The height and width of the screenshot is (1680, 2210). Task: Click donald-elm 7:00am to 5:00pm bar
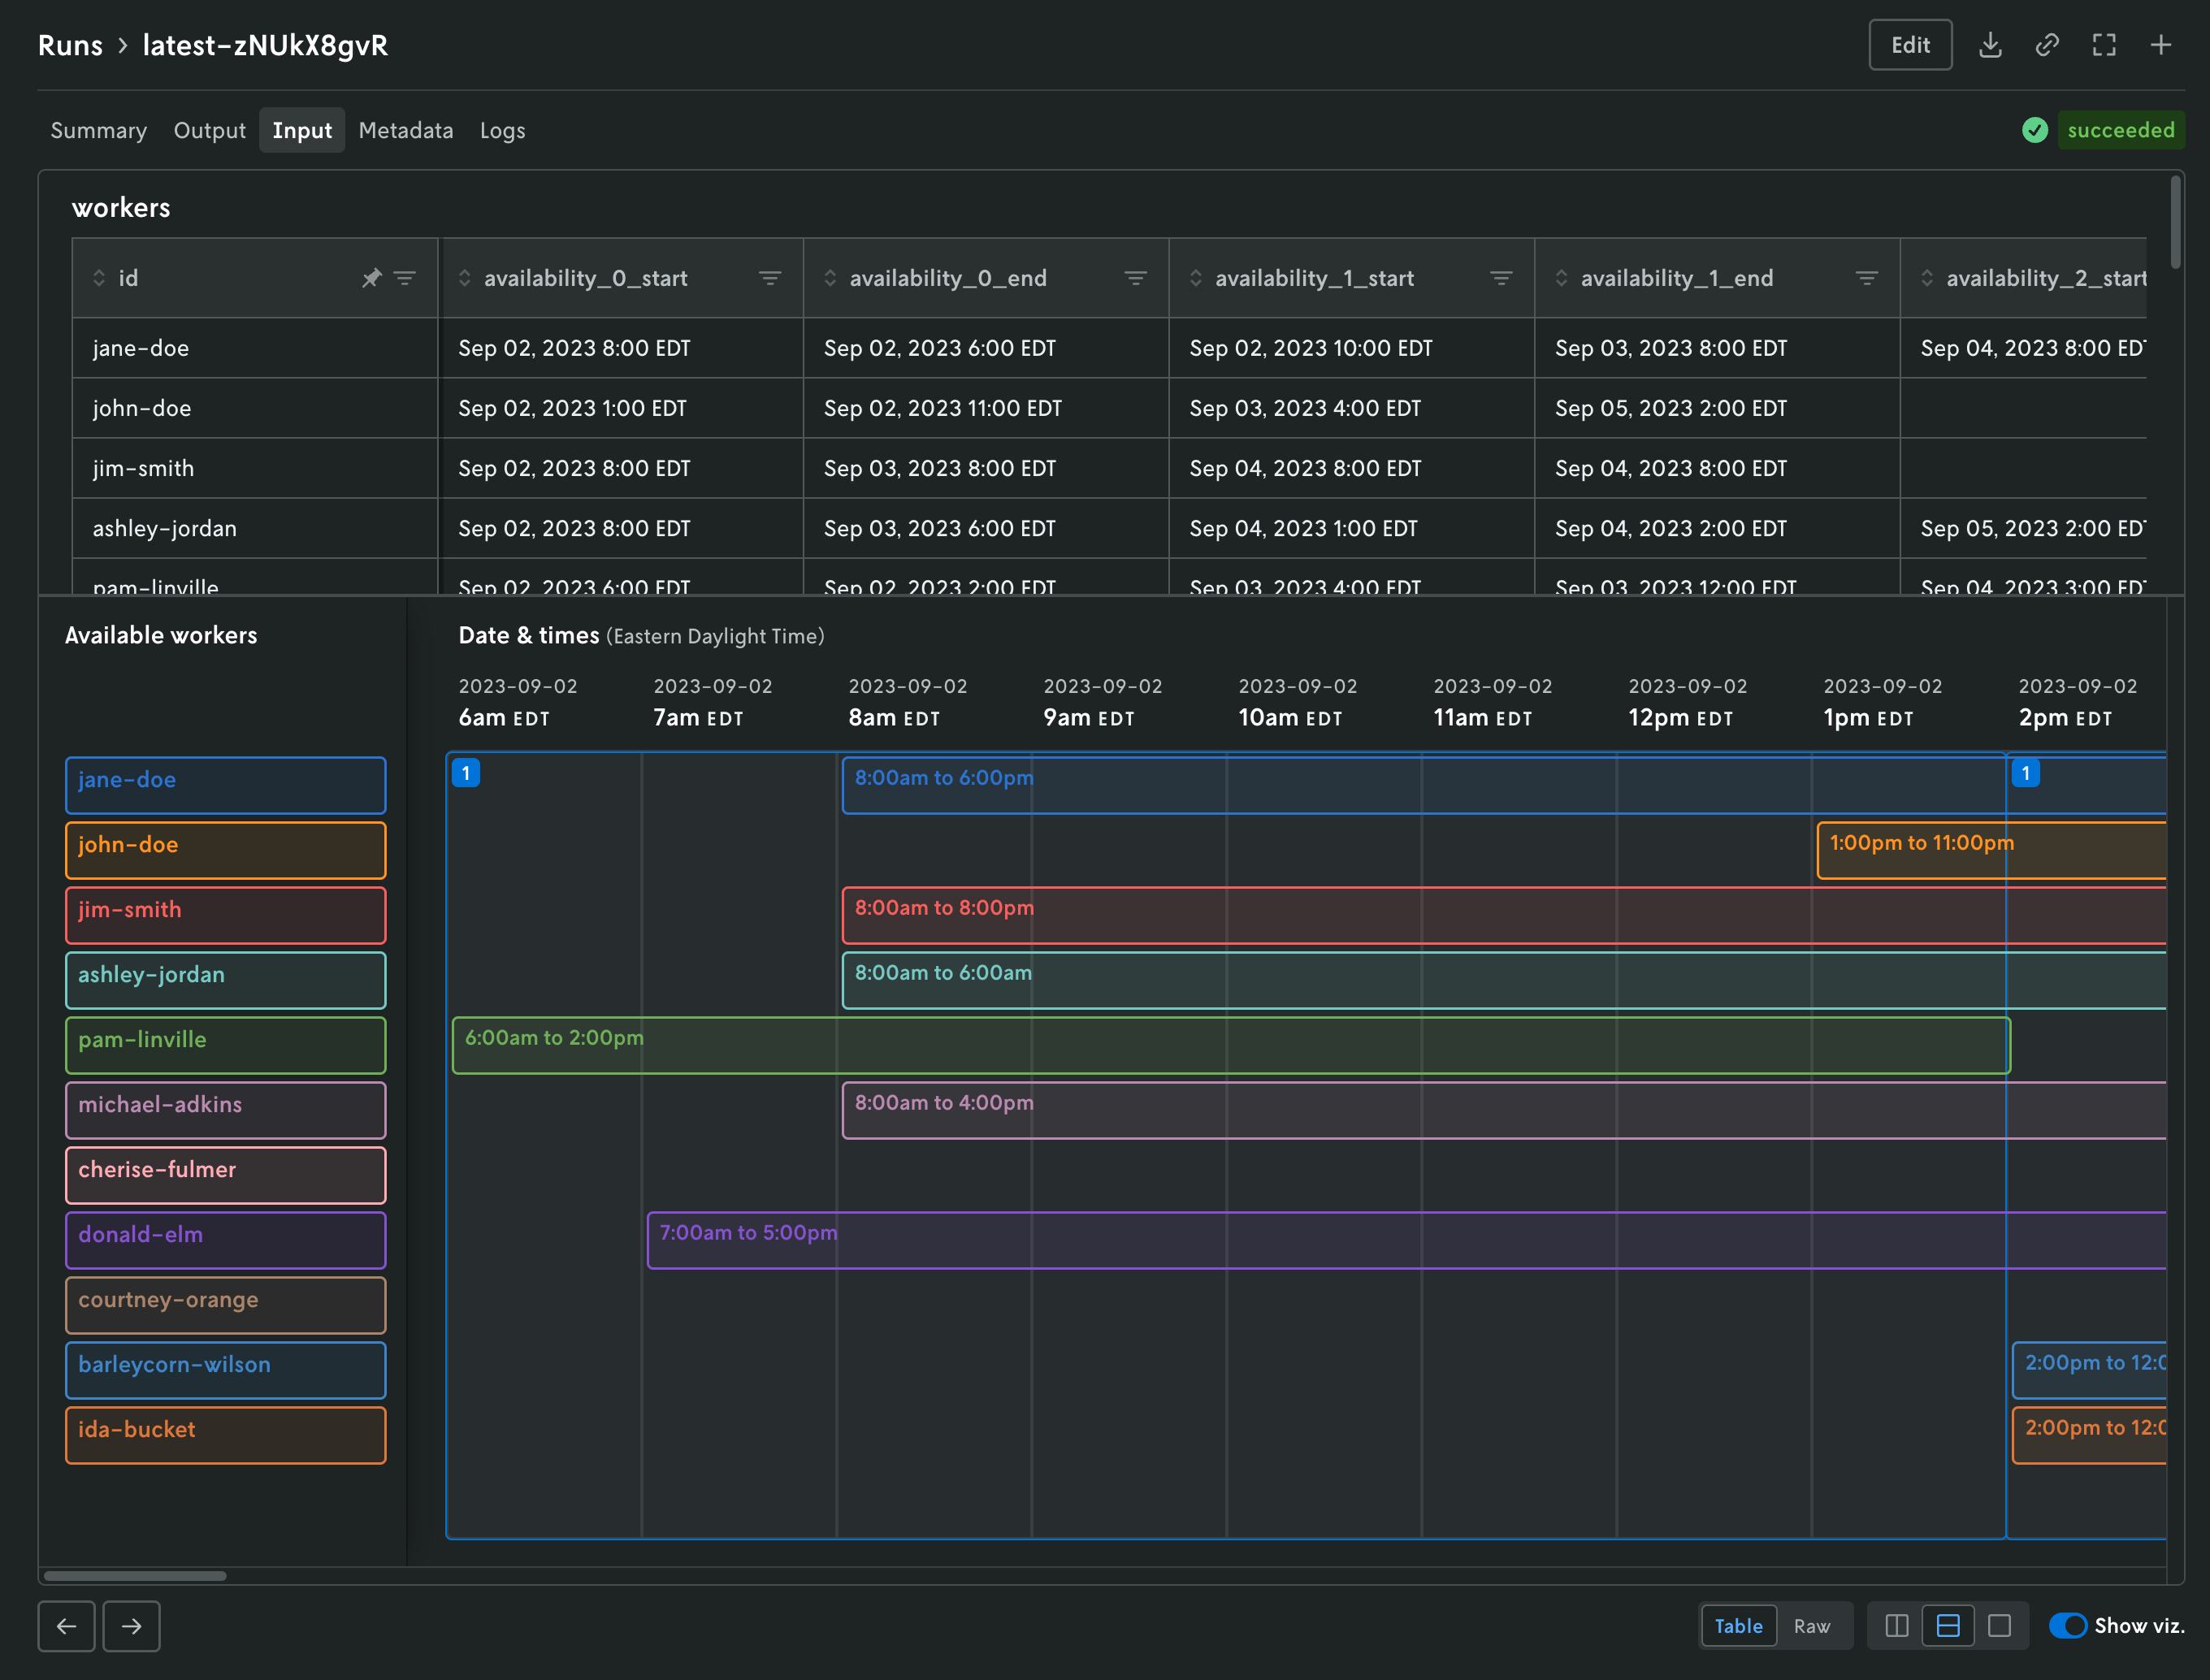click(x=1406, y=1240)
